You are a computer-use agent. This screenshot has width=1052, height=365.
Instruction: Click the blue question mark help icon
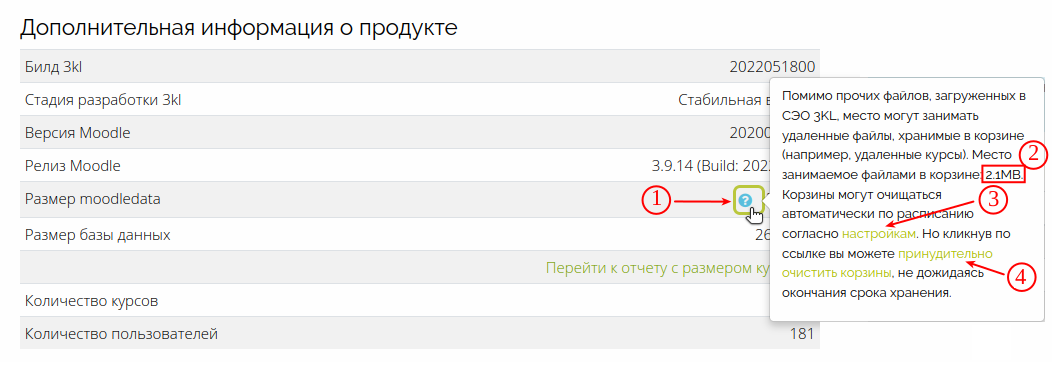744,199
